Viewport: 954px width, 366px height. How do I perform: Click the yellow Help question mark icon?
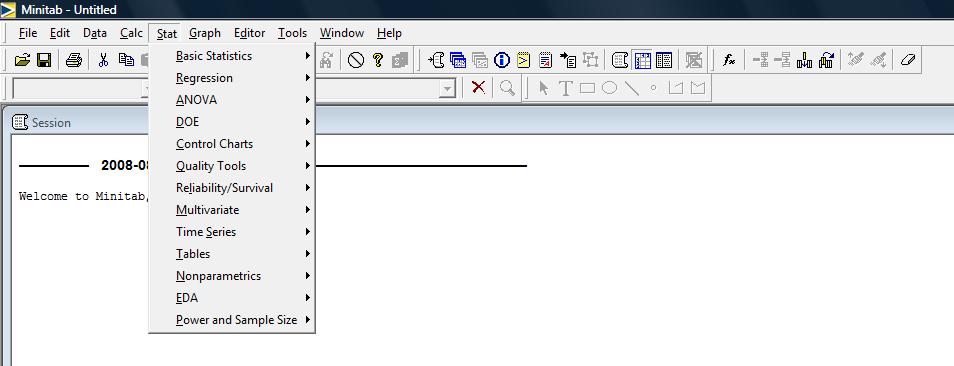378,60
